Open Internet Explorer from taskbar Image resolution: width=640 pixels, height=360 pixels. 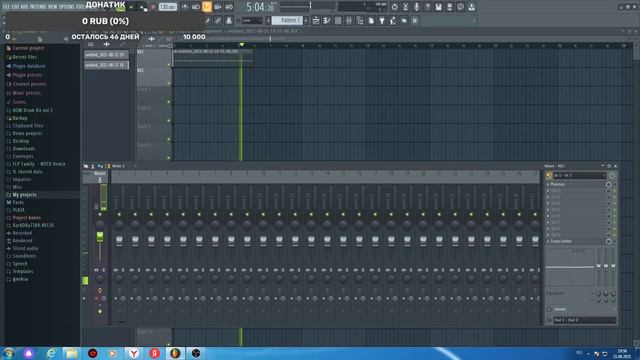51,353
